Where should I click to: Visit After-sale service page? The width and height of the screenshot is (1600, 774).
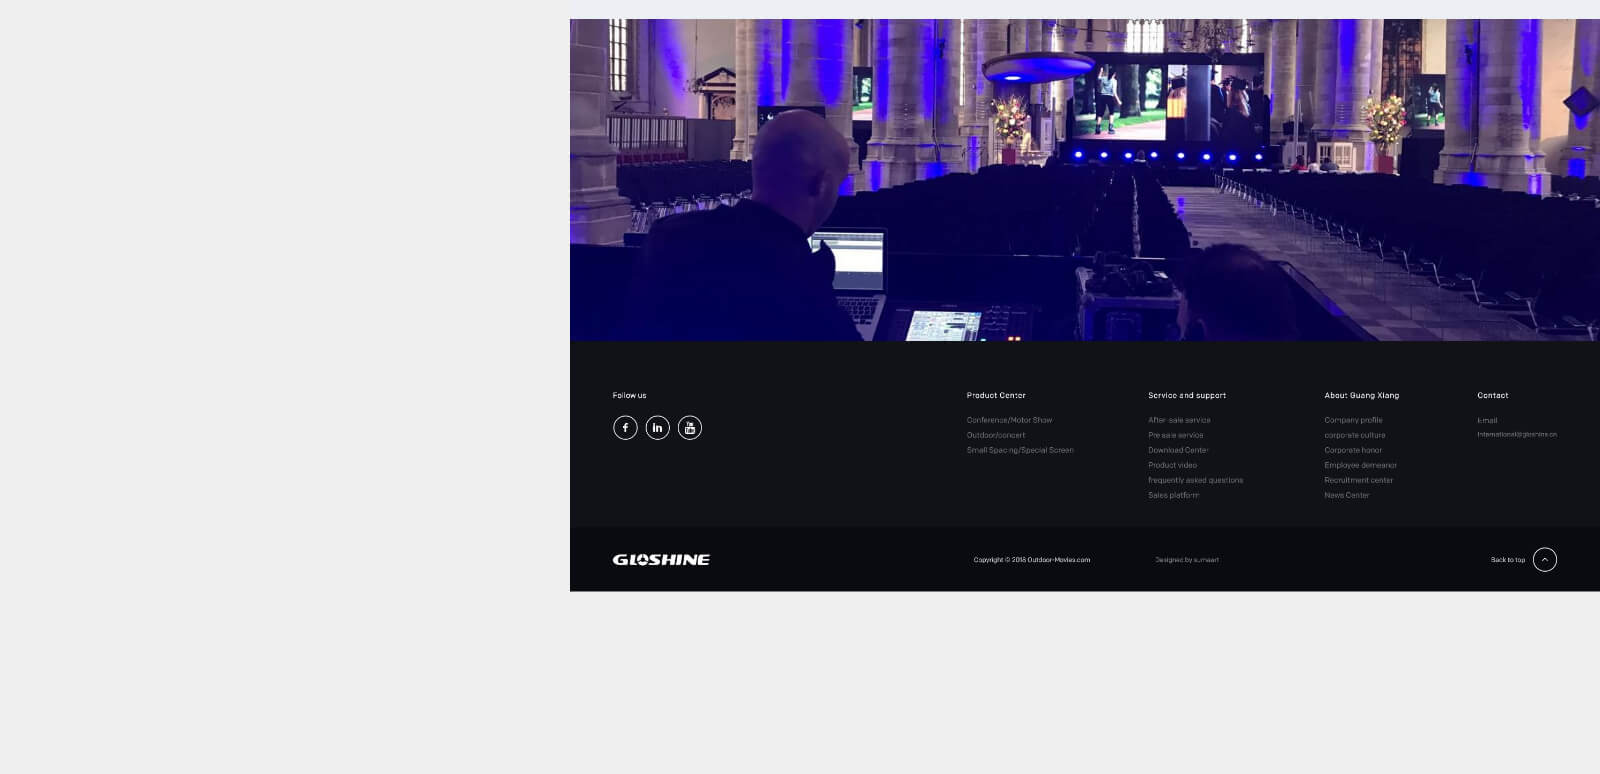pos(1179,420)
